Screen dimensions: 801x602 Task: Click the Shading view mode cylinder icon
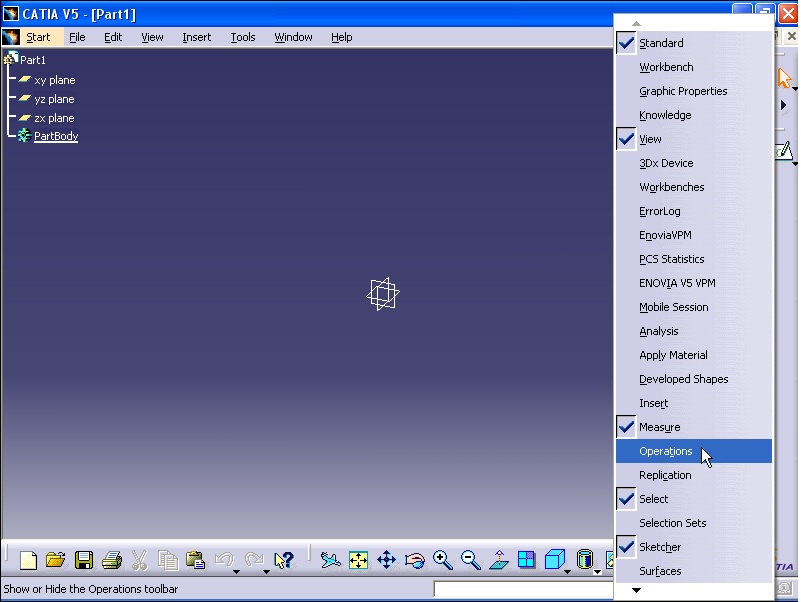coord(584,559)
